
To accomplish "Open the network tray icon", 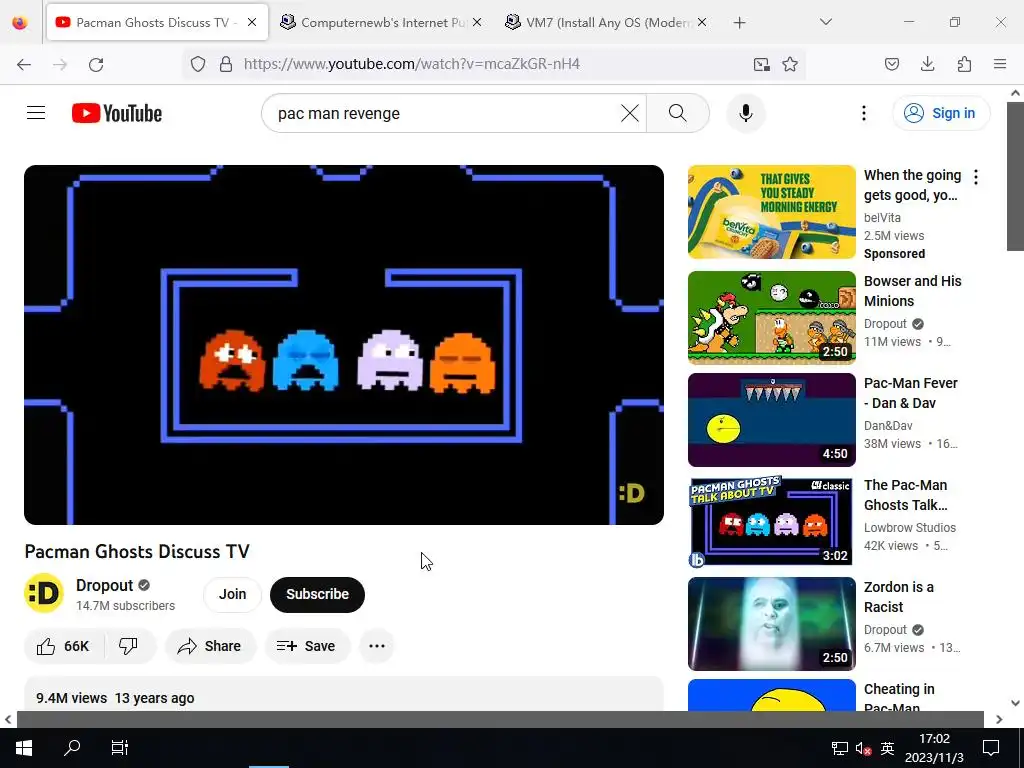I will (839, 748).
